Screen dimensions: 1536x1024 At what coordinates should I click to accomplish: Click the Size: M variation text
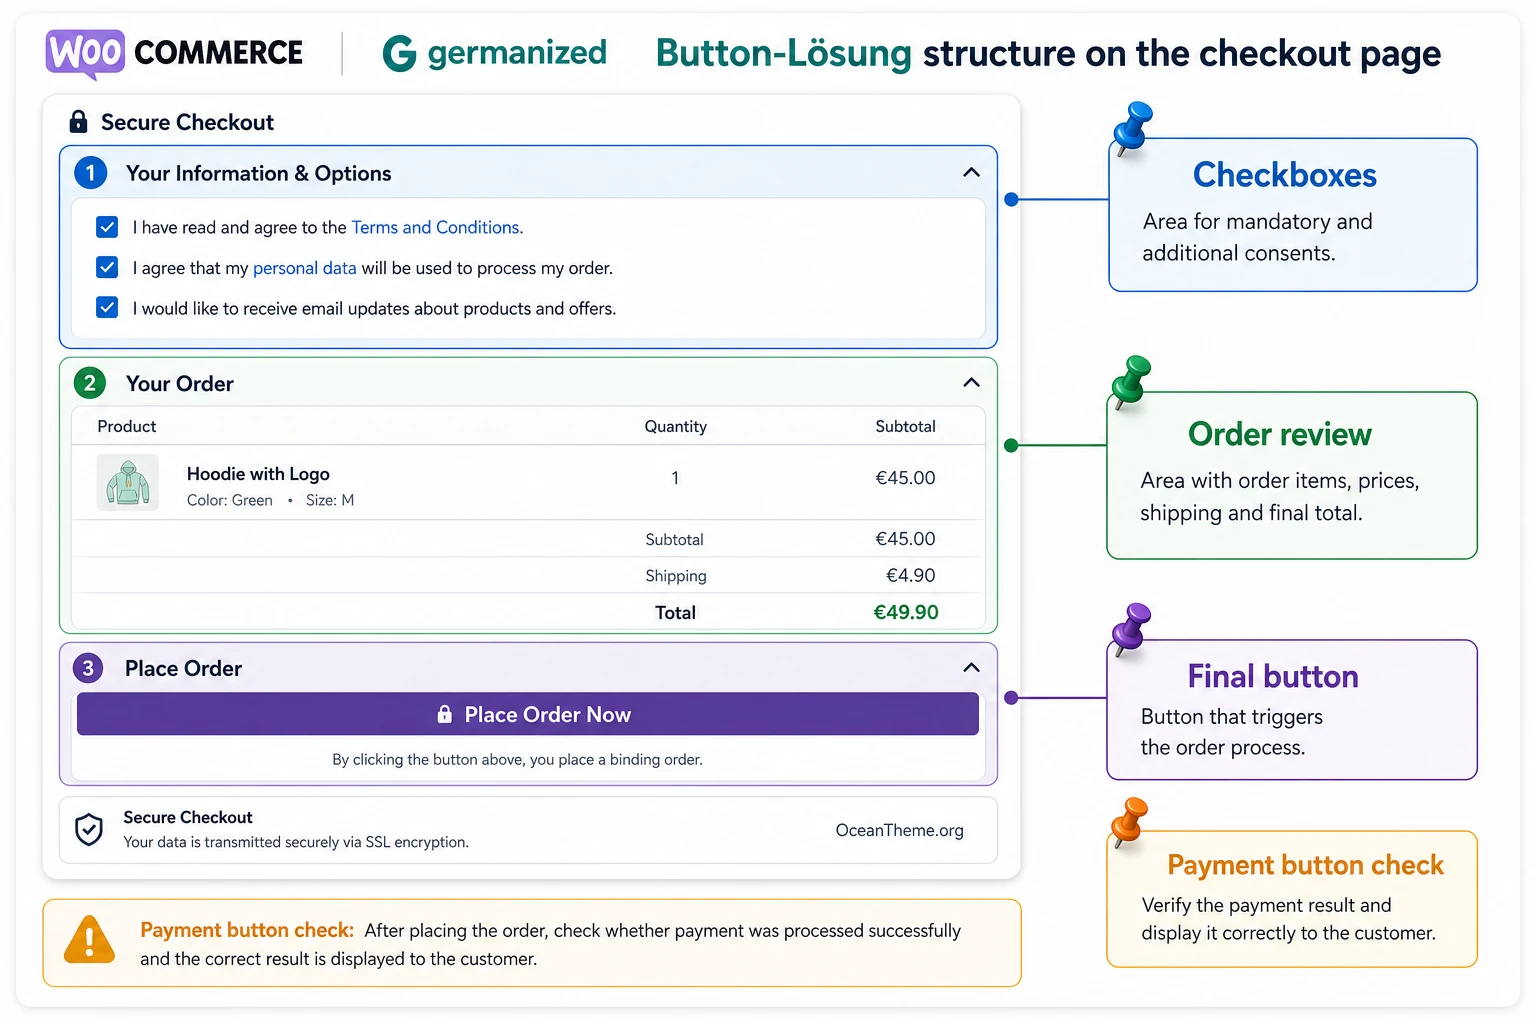(x=330, y=500)
